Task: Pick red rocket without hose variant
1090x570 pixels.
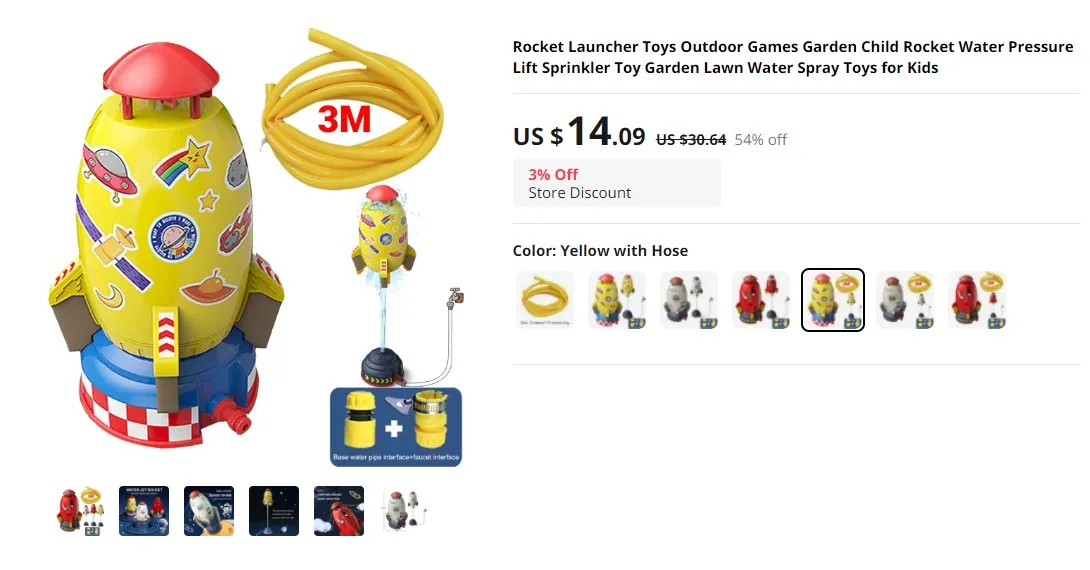Action: pyautogui.click(x=761, y=300)
